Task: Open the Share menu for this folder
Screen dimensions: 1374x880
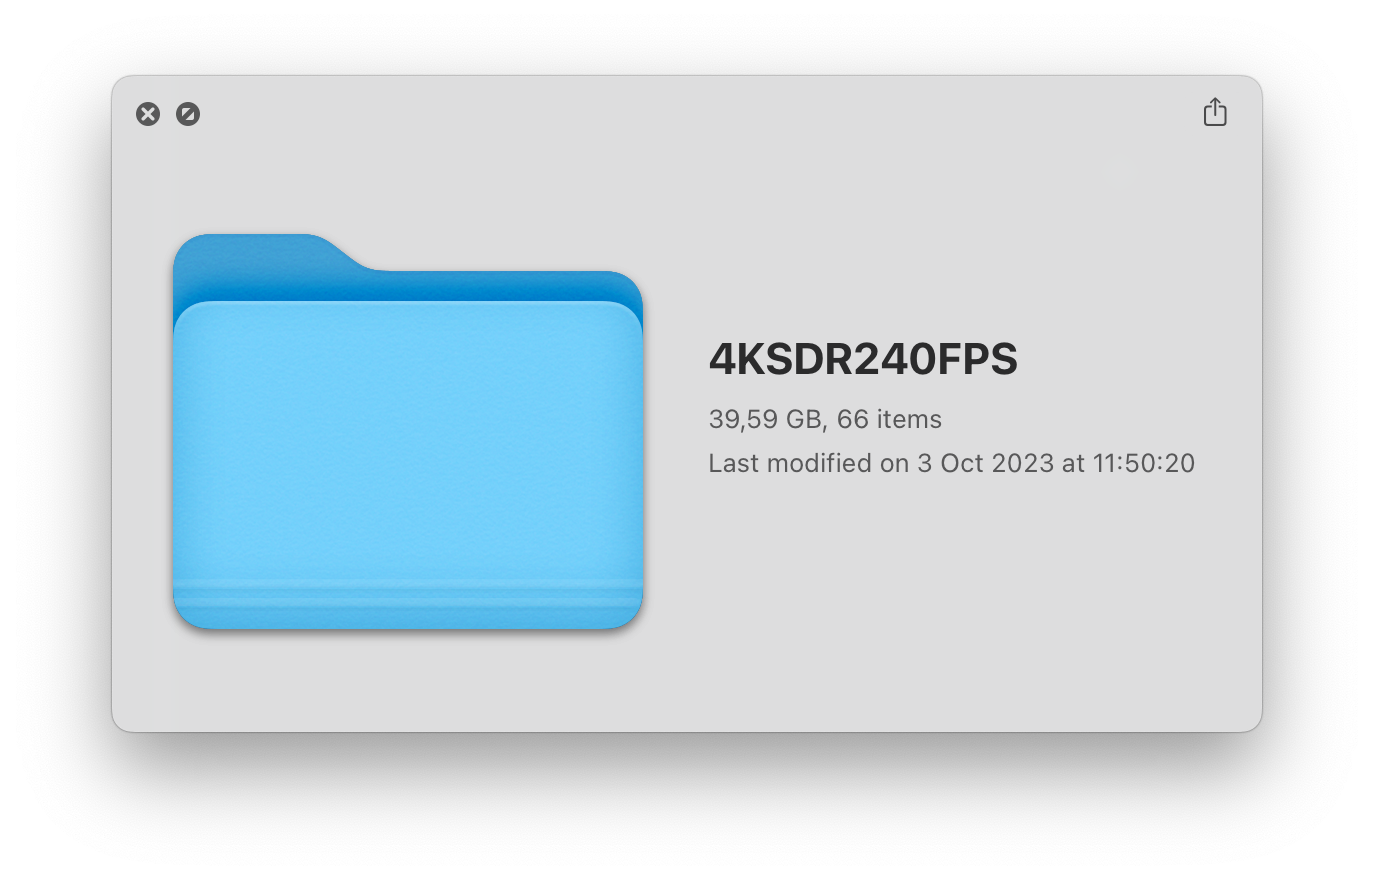Action: pyautogui.click(x=1215, y=112)
